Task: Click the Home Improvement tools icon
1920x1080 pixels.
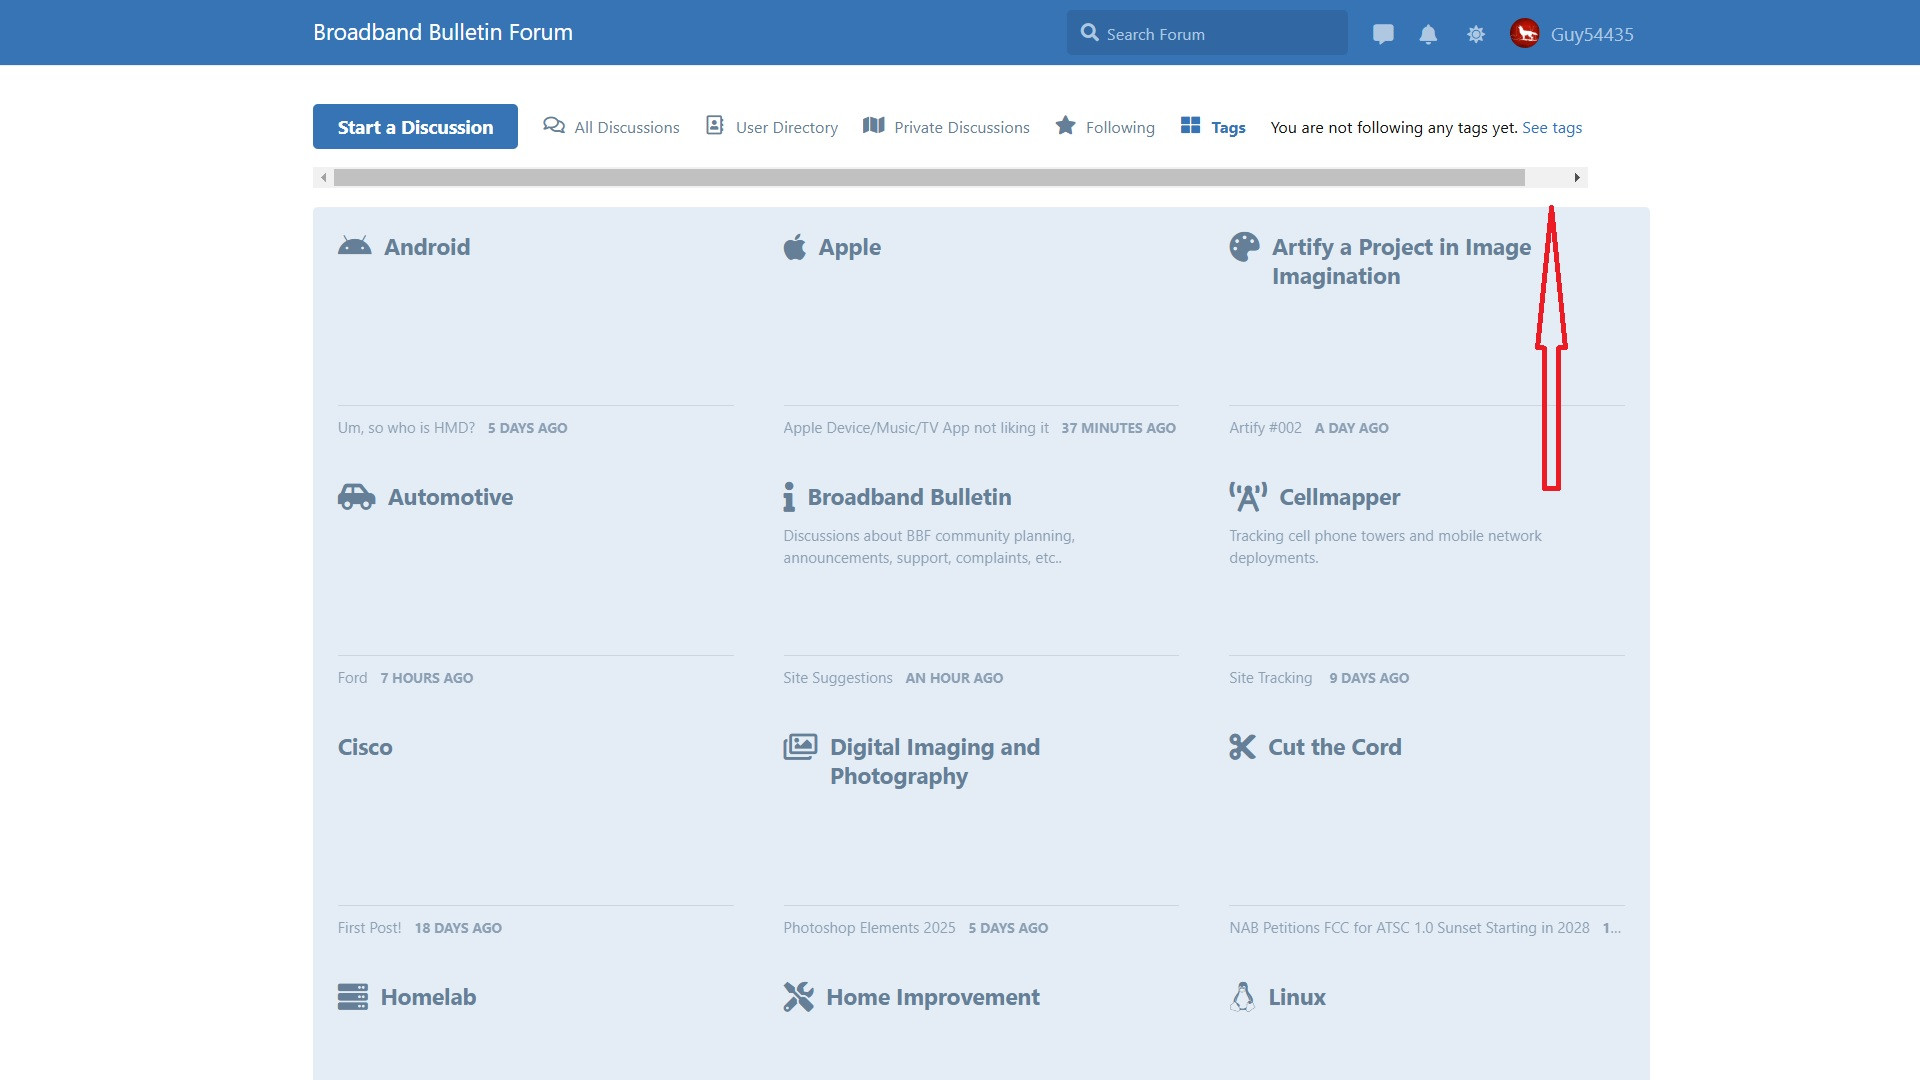Action: point(798,997)
